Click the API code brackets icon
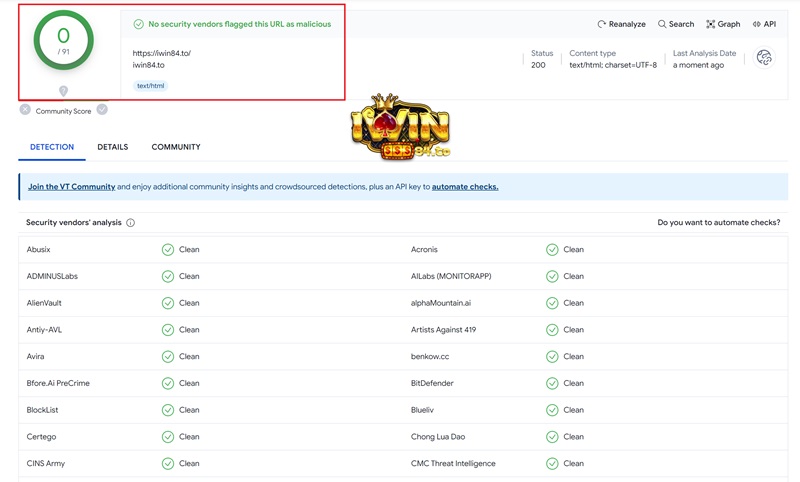Screen dimensions: 800x482 [757, 24]
